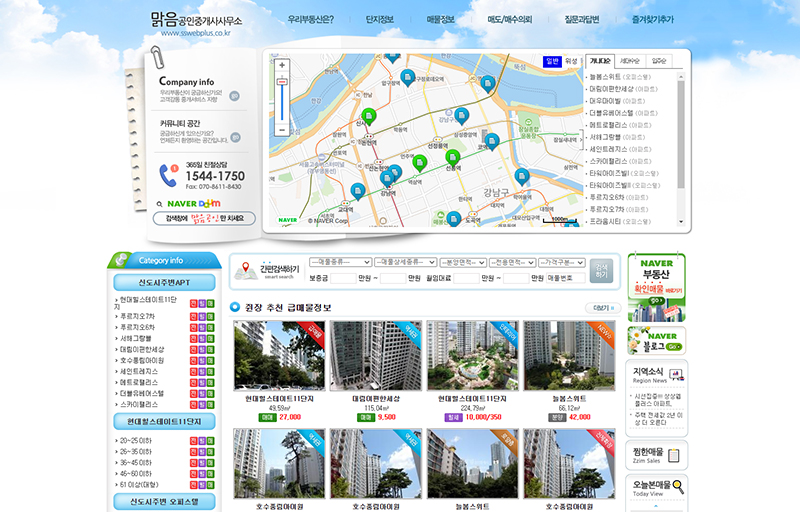Open the NAVER 부동산 확인매물 banner
Image resolution: width=800 pixels, height=512 pixels.
657,287
